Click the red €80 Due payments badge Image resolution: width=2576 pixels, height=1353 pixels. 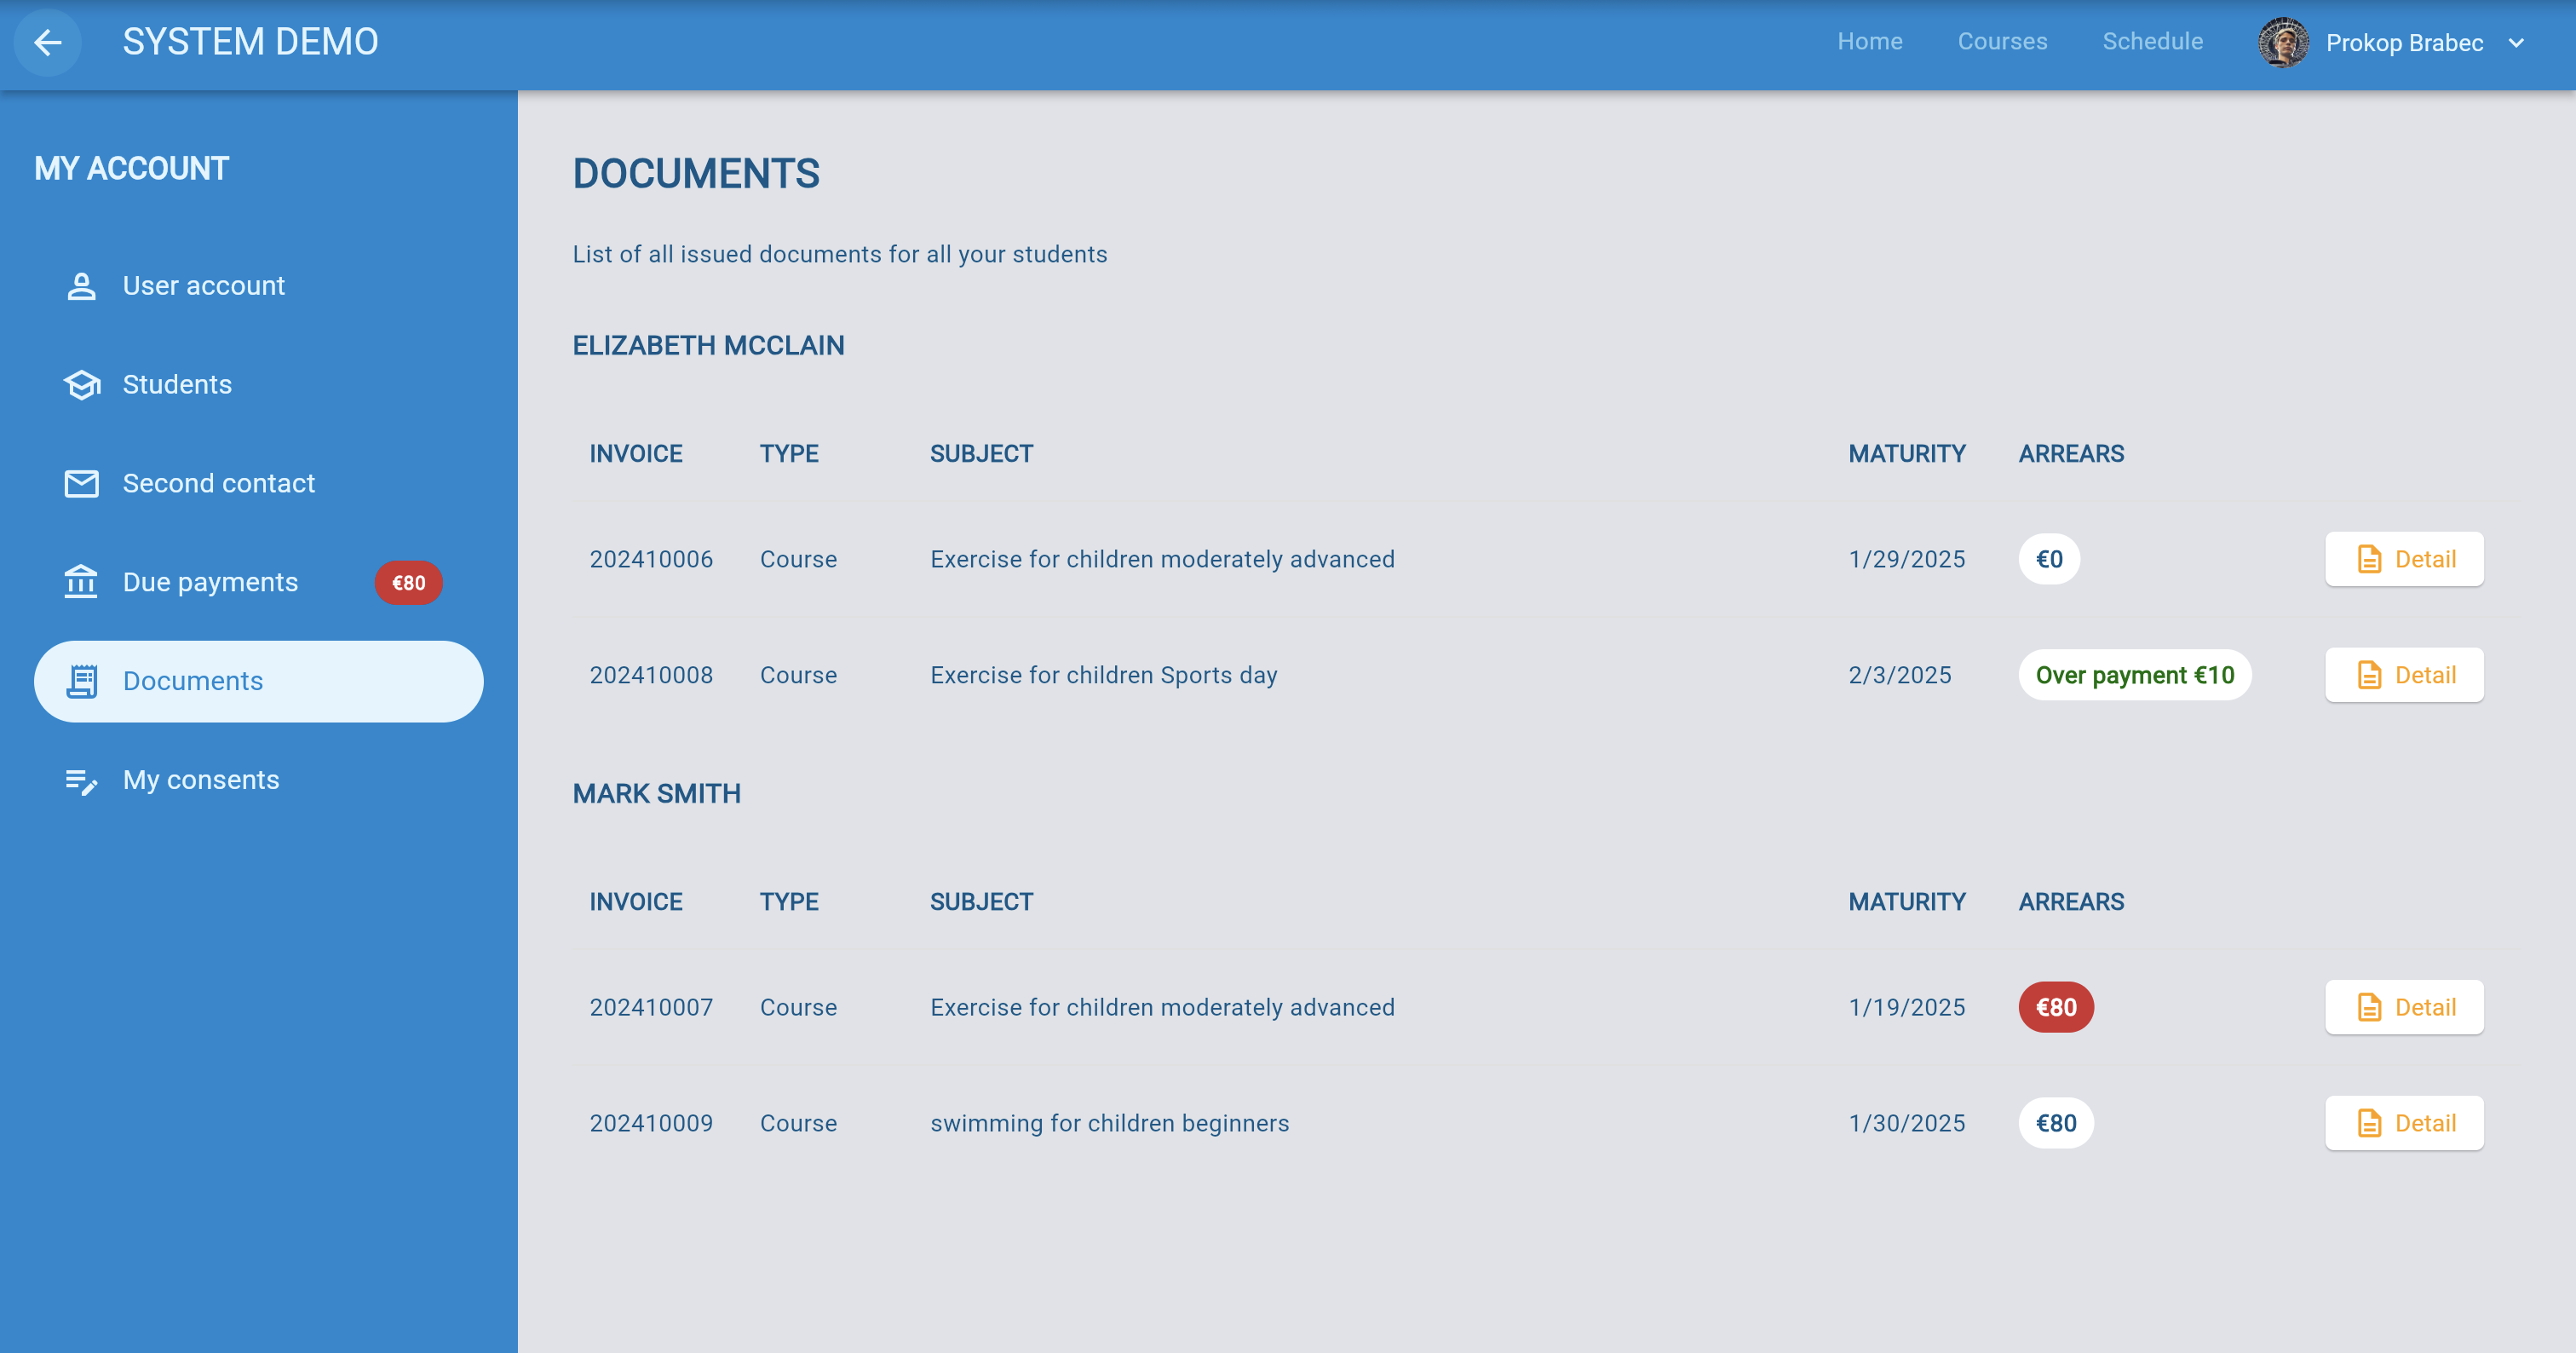tap(408, 583)
